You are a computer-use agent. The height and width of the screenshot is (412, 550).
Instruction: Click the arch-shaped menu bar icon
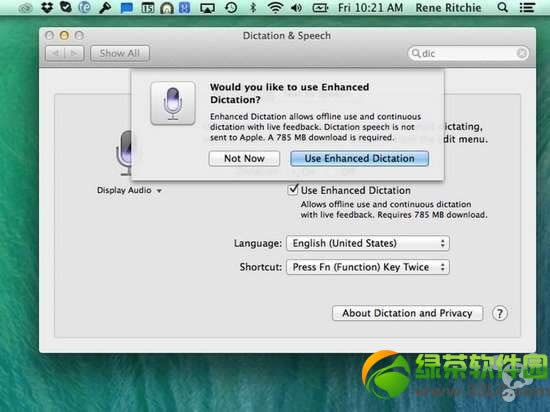click(167, 8)
